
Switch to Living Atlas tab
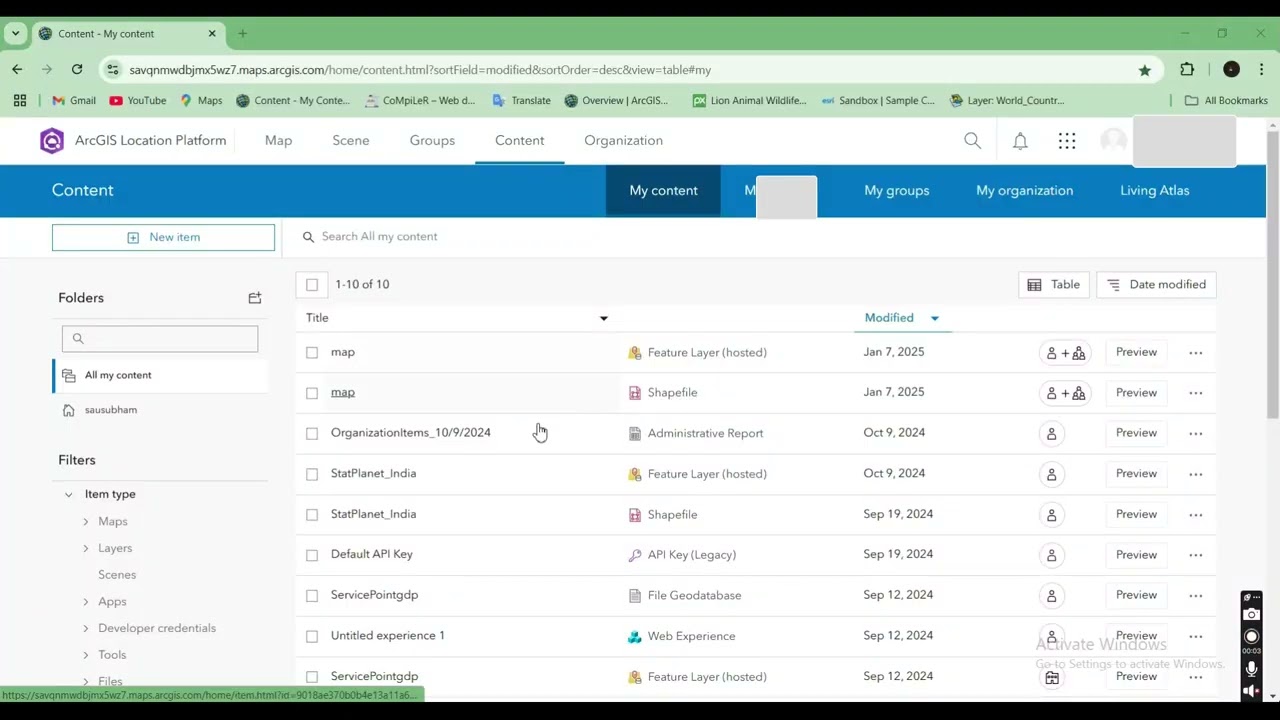[1154, 191]
